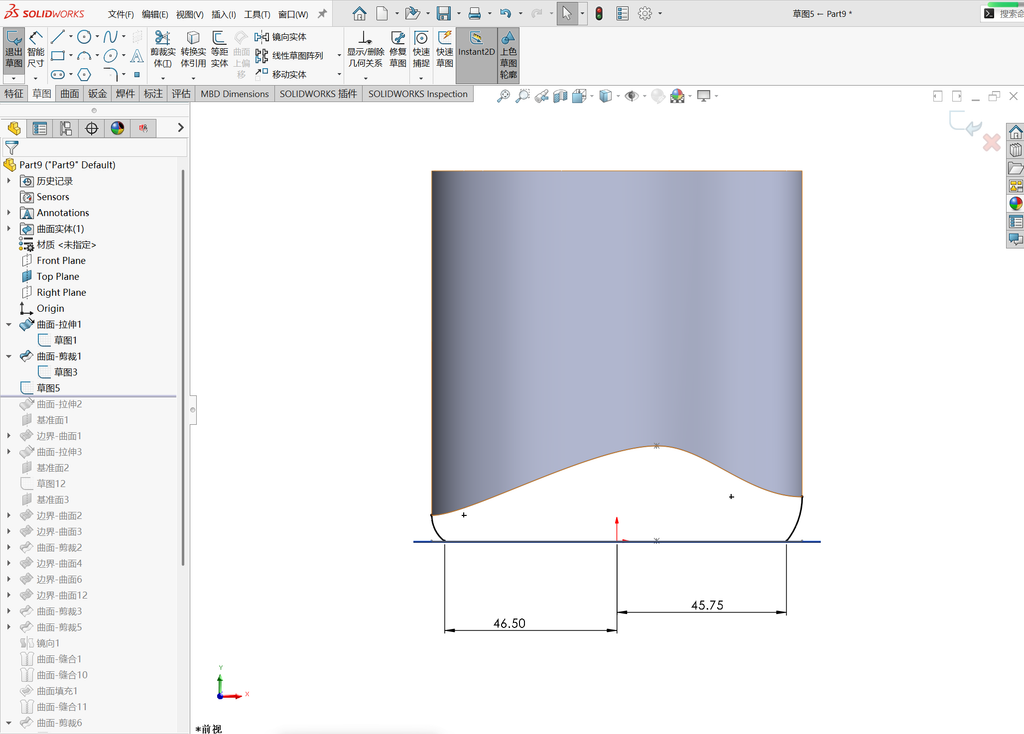Click the Exit Sketch (退出草图) icon
The image size is (1024, 734).
click(14, 51)
